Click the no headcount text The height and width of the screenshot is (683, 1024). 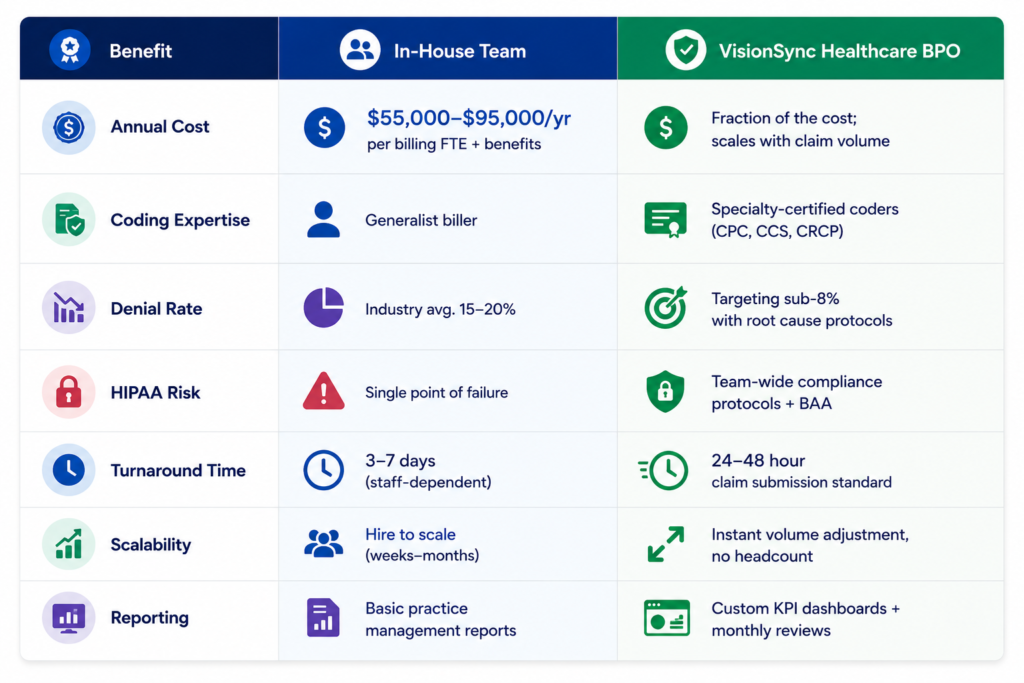762,556
